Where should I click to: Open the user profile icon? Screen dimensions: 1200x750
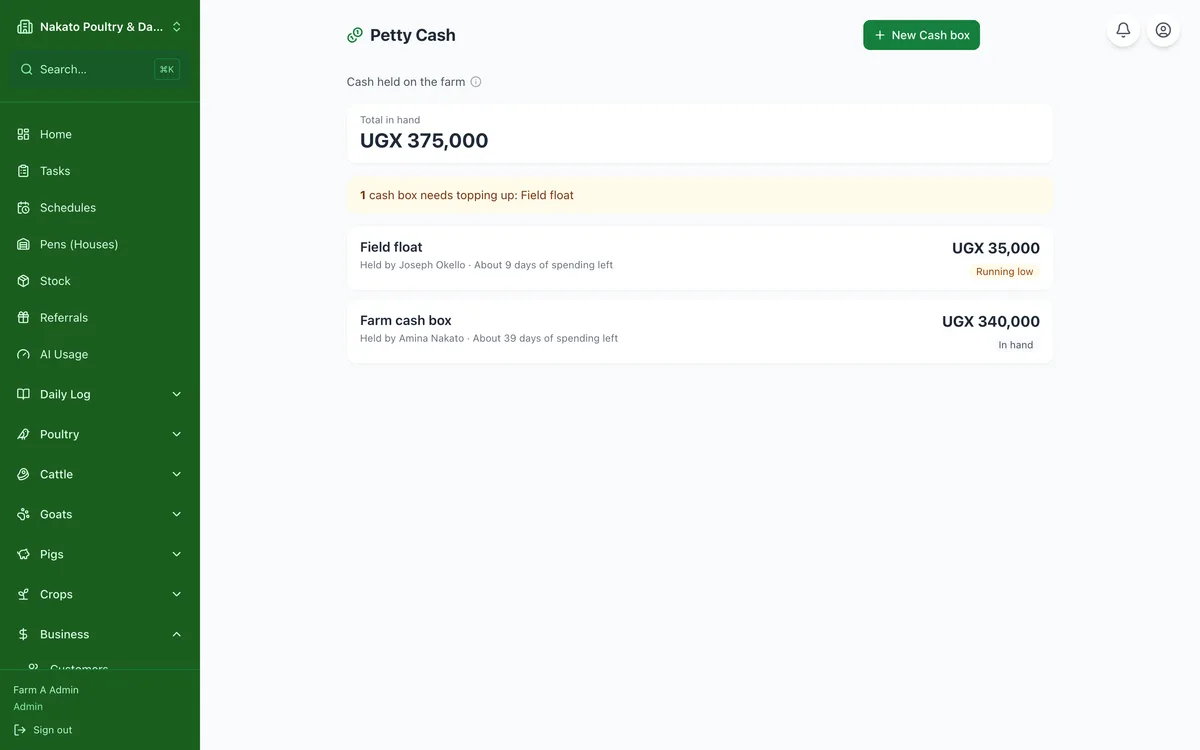click(x=1163, y=30)
